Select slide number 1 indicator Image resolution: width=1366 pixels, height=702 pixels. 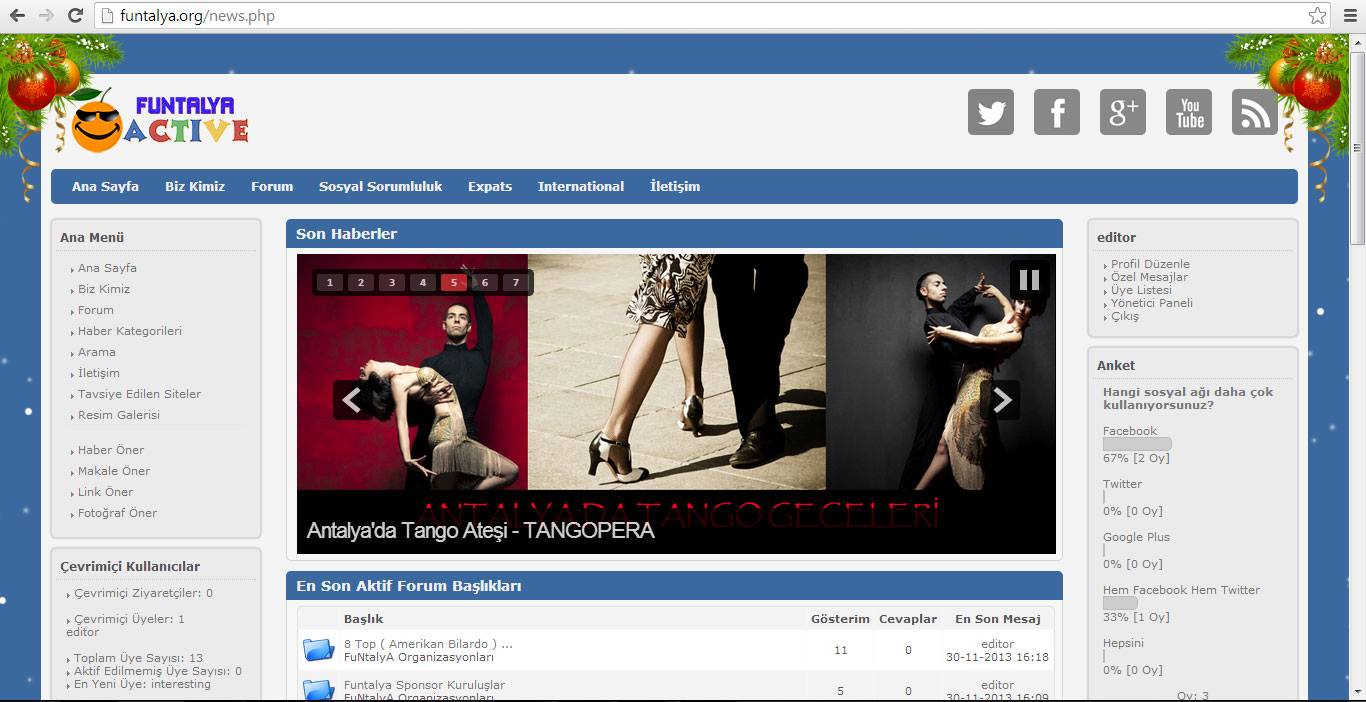(x=330, y=283)
